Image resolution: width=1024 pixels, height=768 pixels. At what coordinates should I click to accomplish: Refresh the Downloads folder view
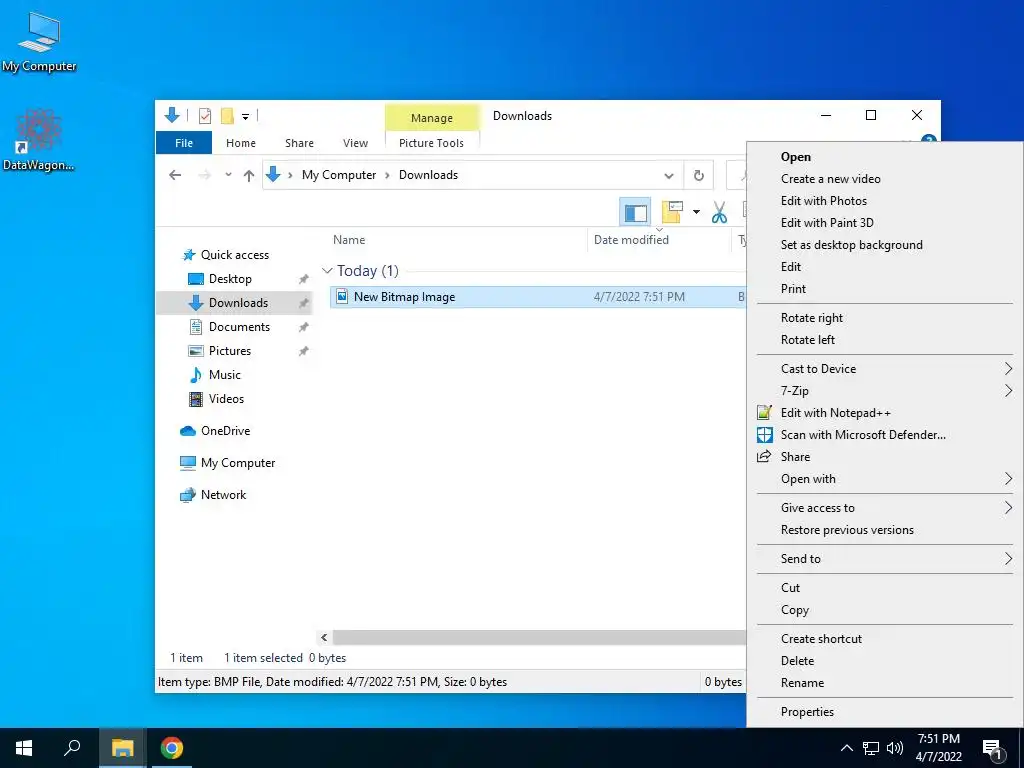[698, 175]
